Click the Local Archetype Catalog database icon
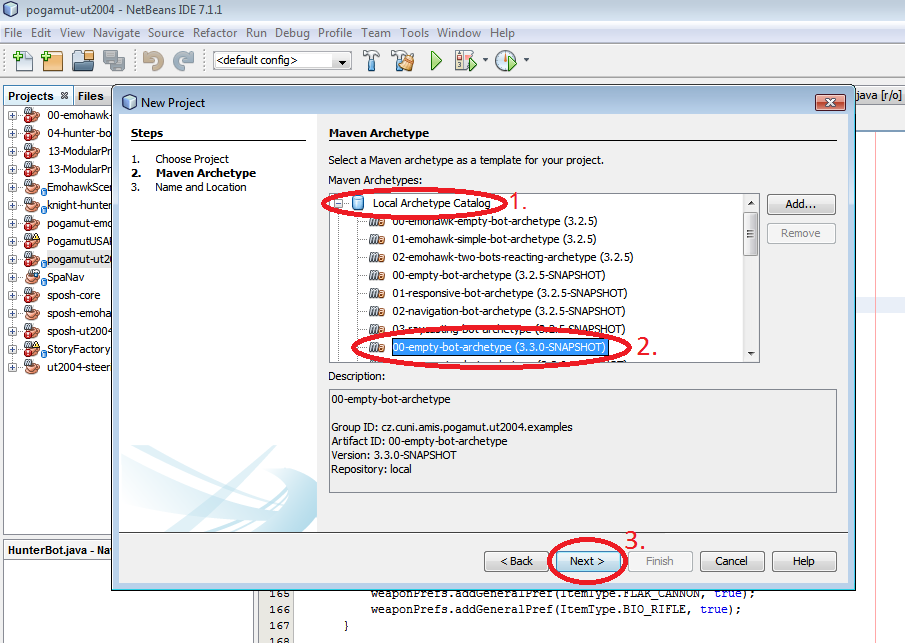The image size is (905, 643). 358,203
